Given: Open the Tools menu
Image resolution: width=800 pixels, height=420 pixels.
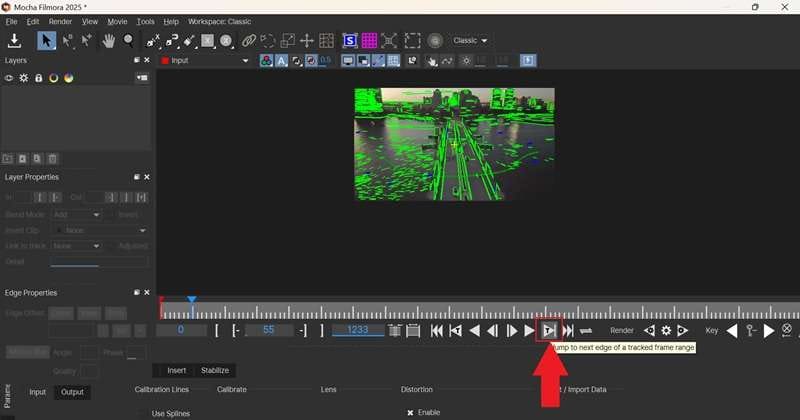Looking at the screenshot, I should [145, 21].
